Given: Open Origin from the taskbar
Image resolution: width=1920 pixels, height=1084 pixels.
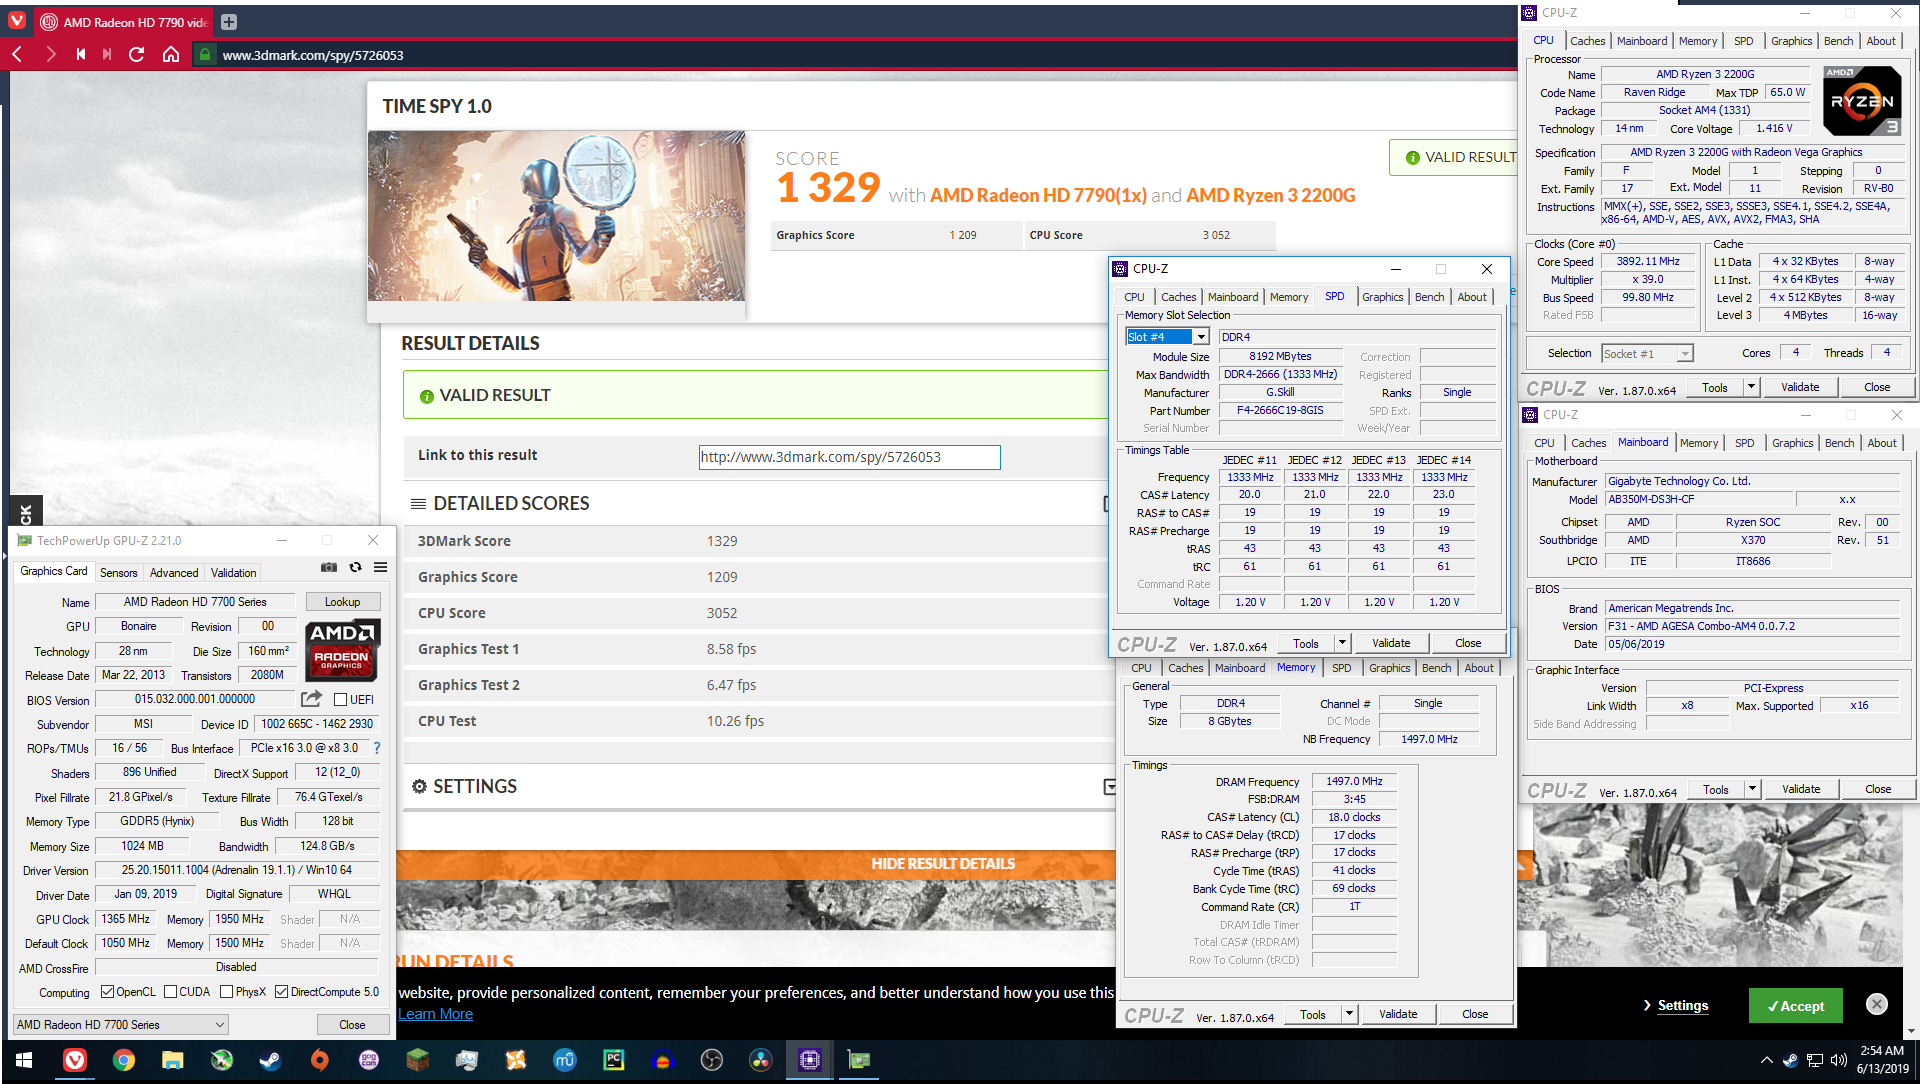Looking at the screenshot, I should [319, 1060].
